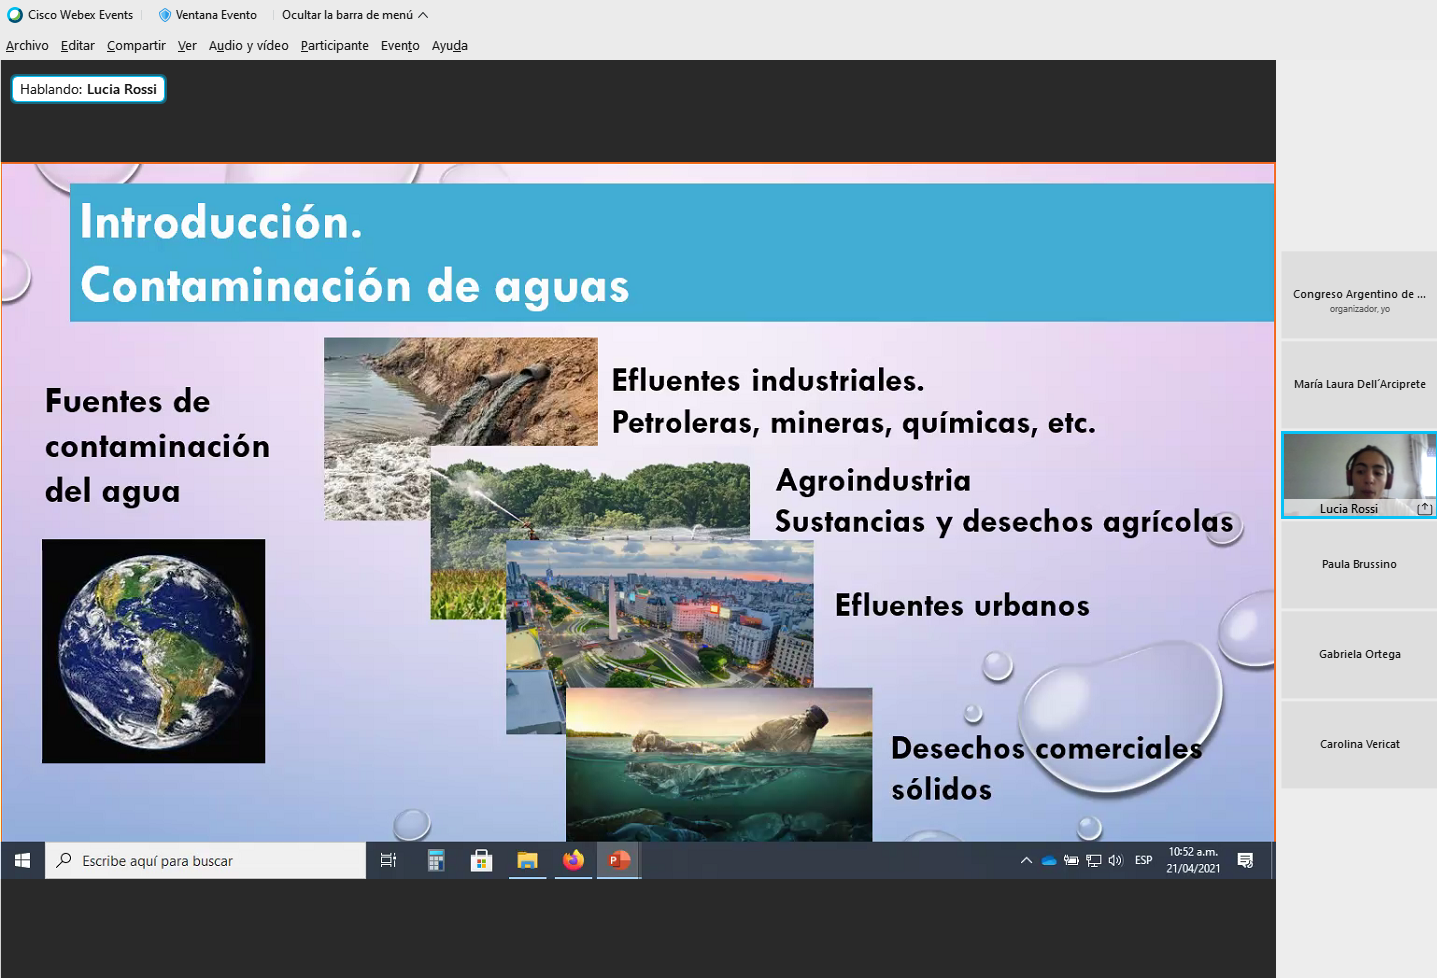Image resolution: width=1437 pixels, height=978 pixels.
Task: Open the Compartir menu
Action: pyautogui.click(x=136, y=46)
